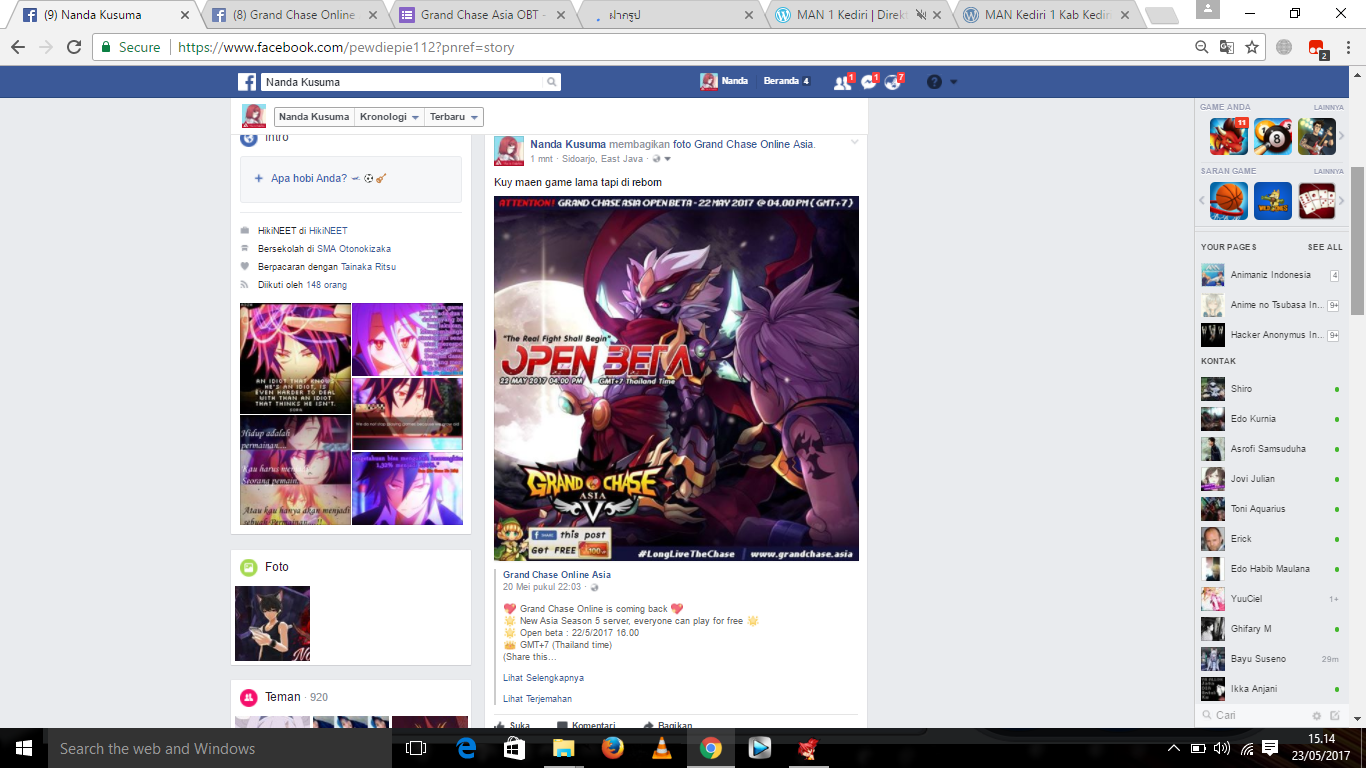Click the page vertical scrollbar thumb
Screen dimensions: 1366x768
(1358, 241)
